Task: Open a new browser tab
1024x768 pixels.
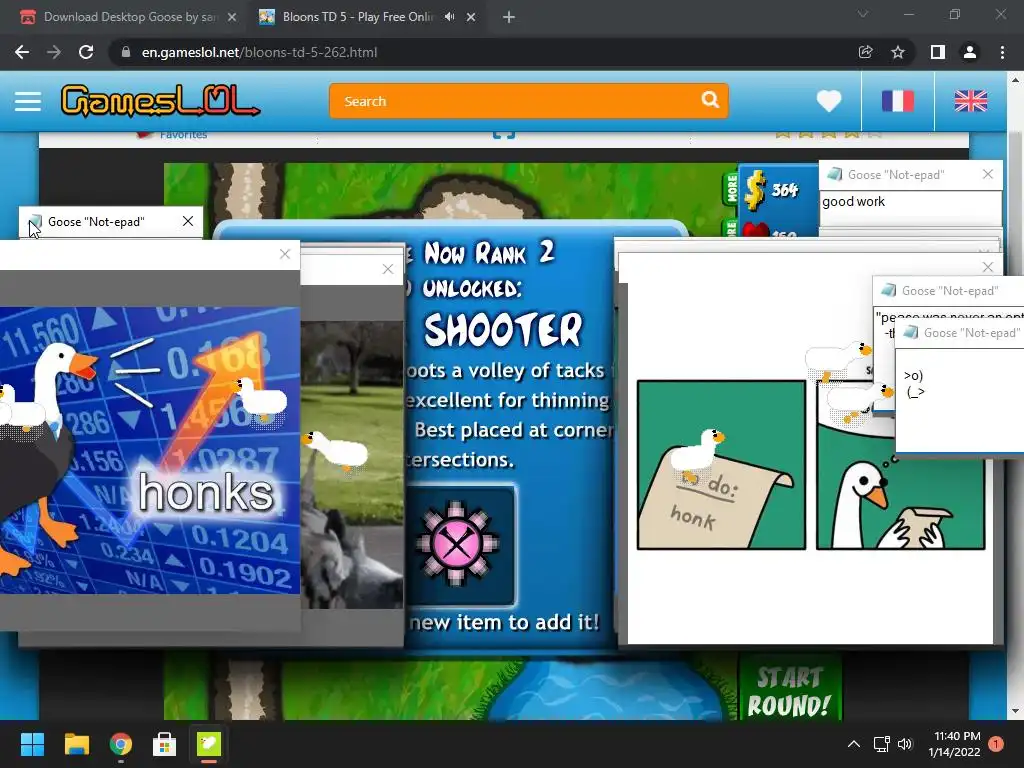Action: 509,17
